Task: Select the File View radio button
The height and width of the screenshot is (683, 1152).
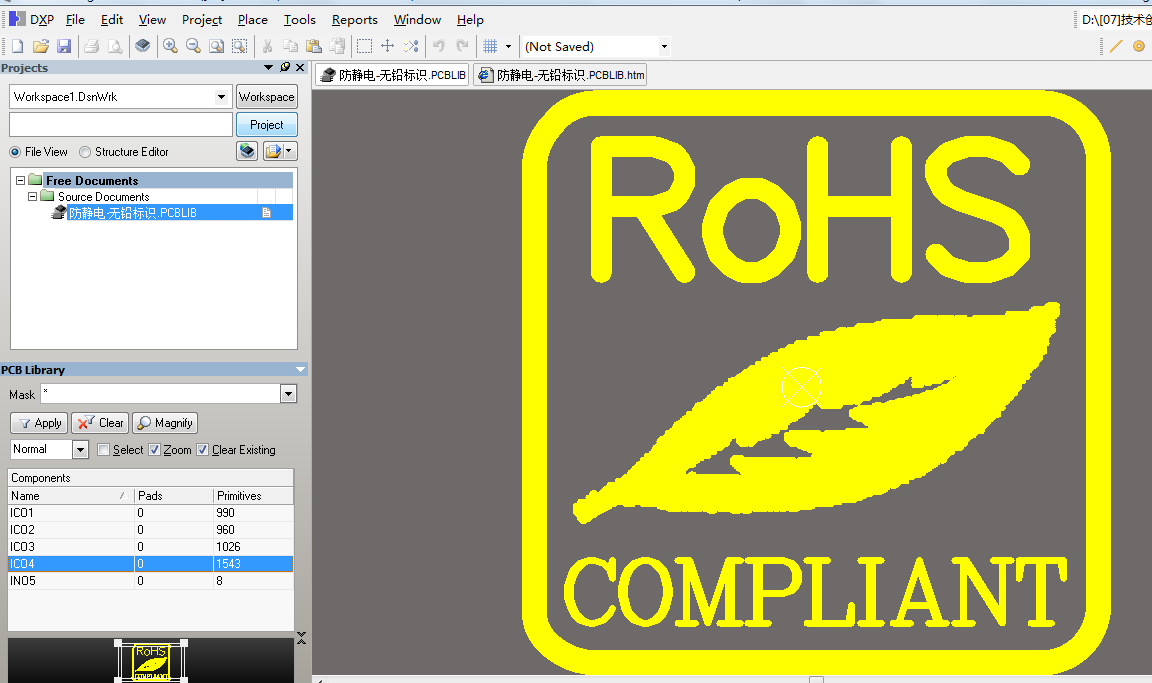Action: pyautogui.click(x=15, y=152)
